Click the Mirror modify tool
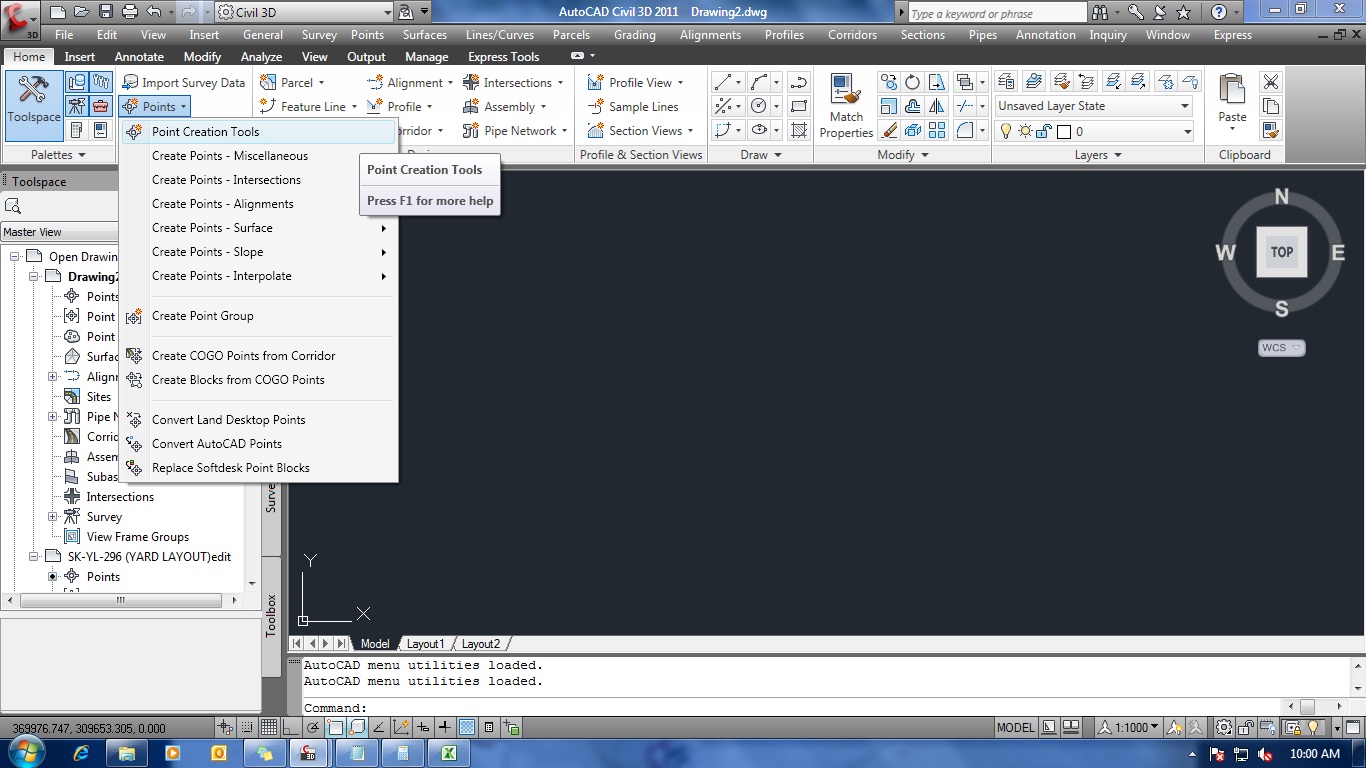The height and width of the screenshot is (768, 1366). point(936,106)
